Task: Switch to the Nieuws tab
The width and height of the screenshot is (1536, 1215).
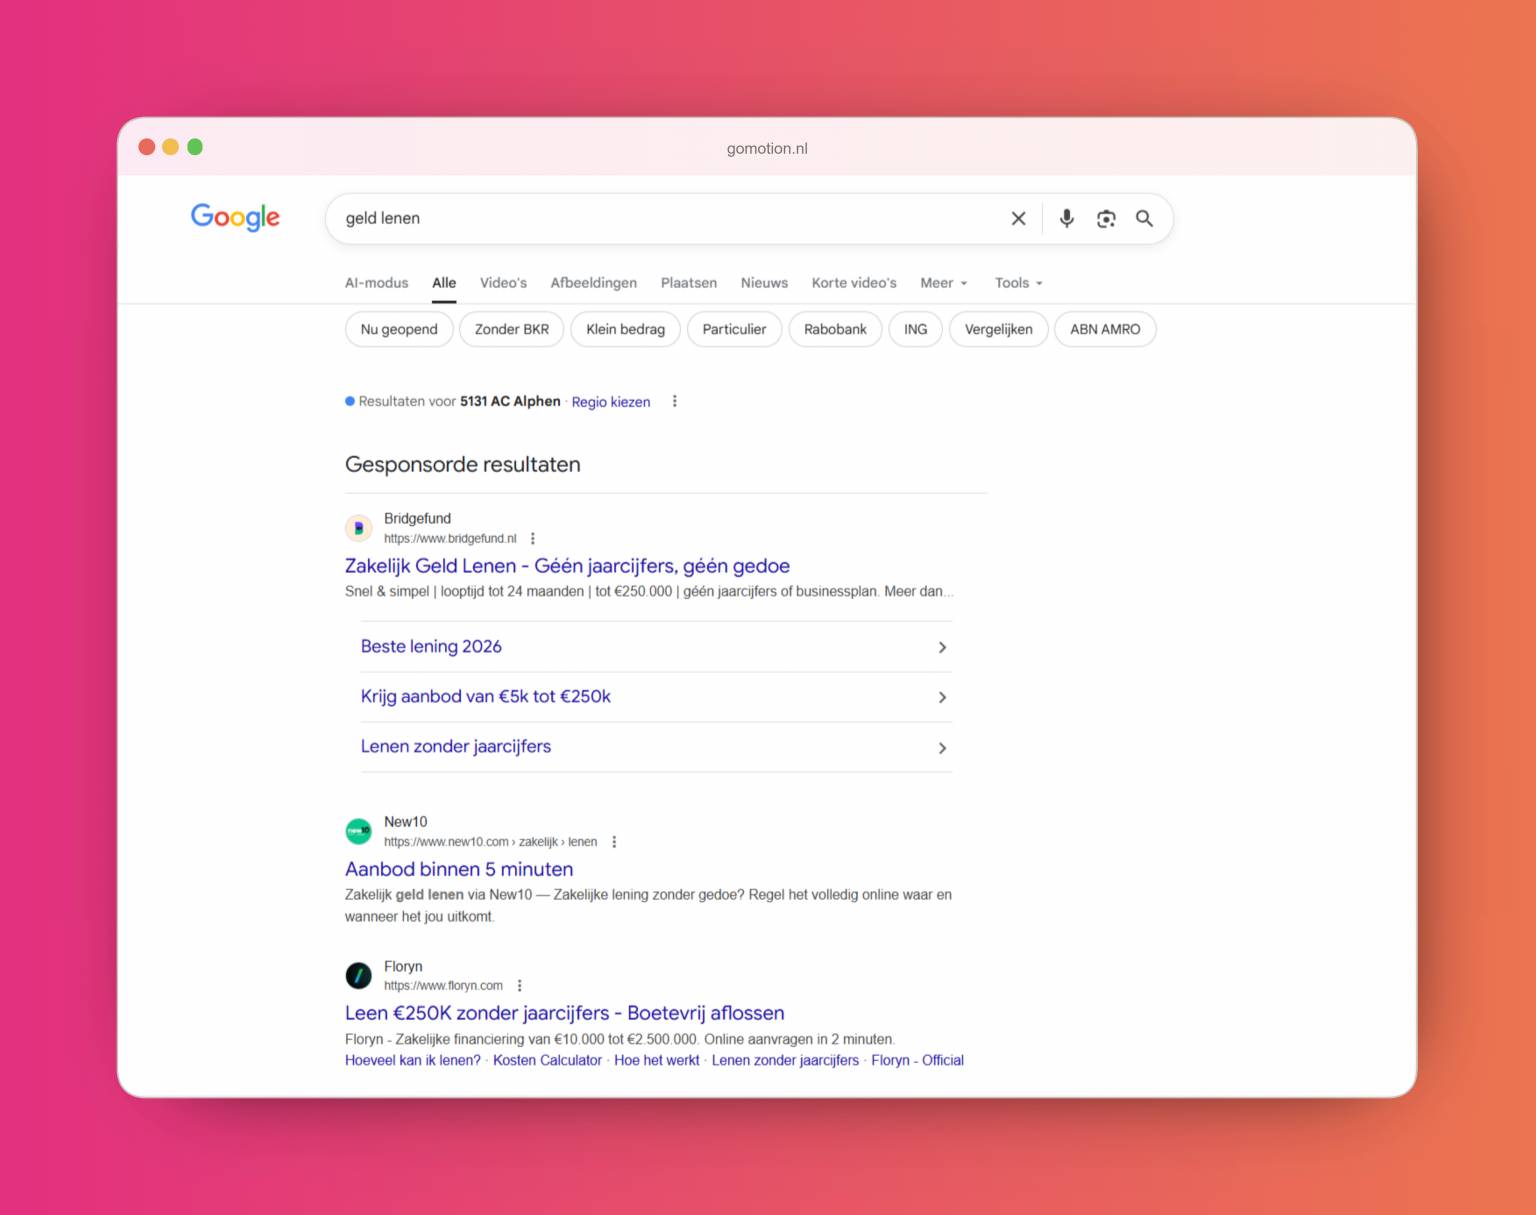Action: 764,283
